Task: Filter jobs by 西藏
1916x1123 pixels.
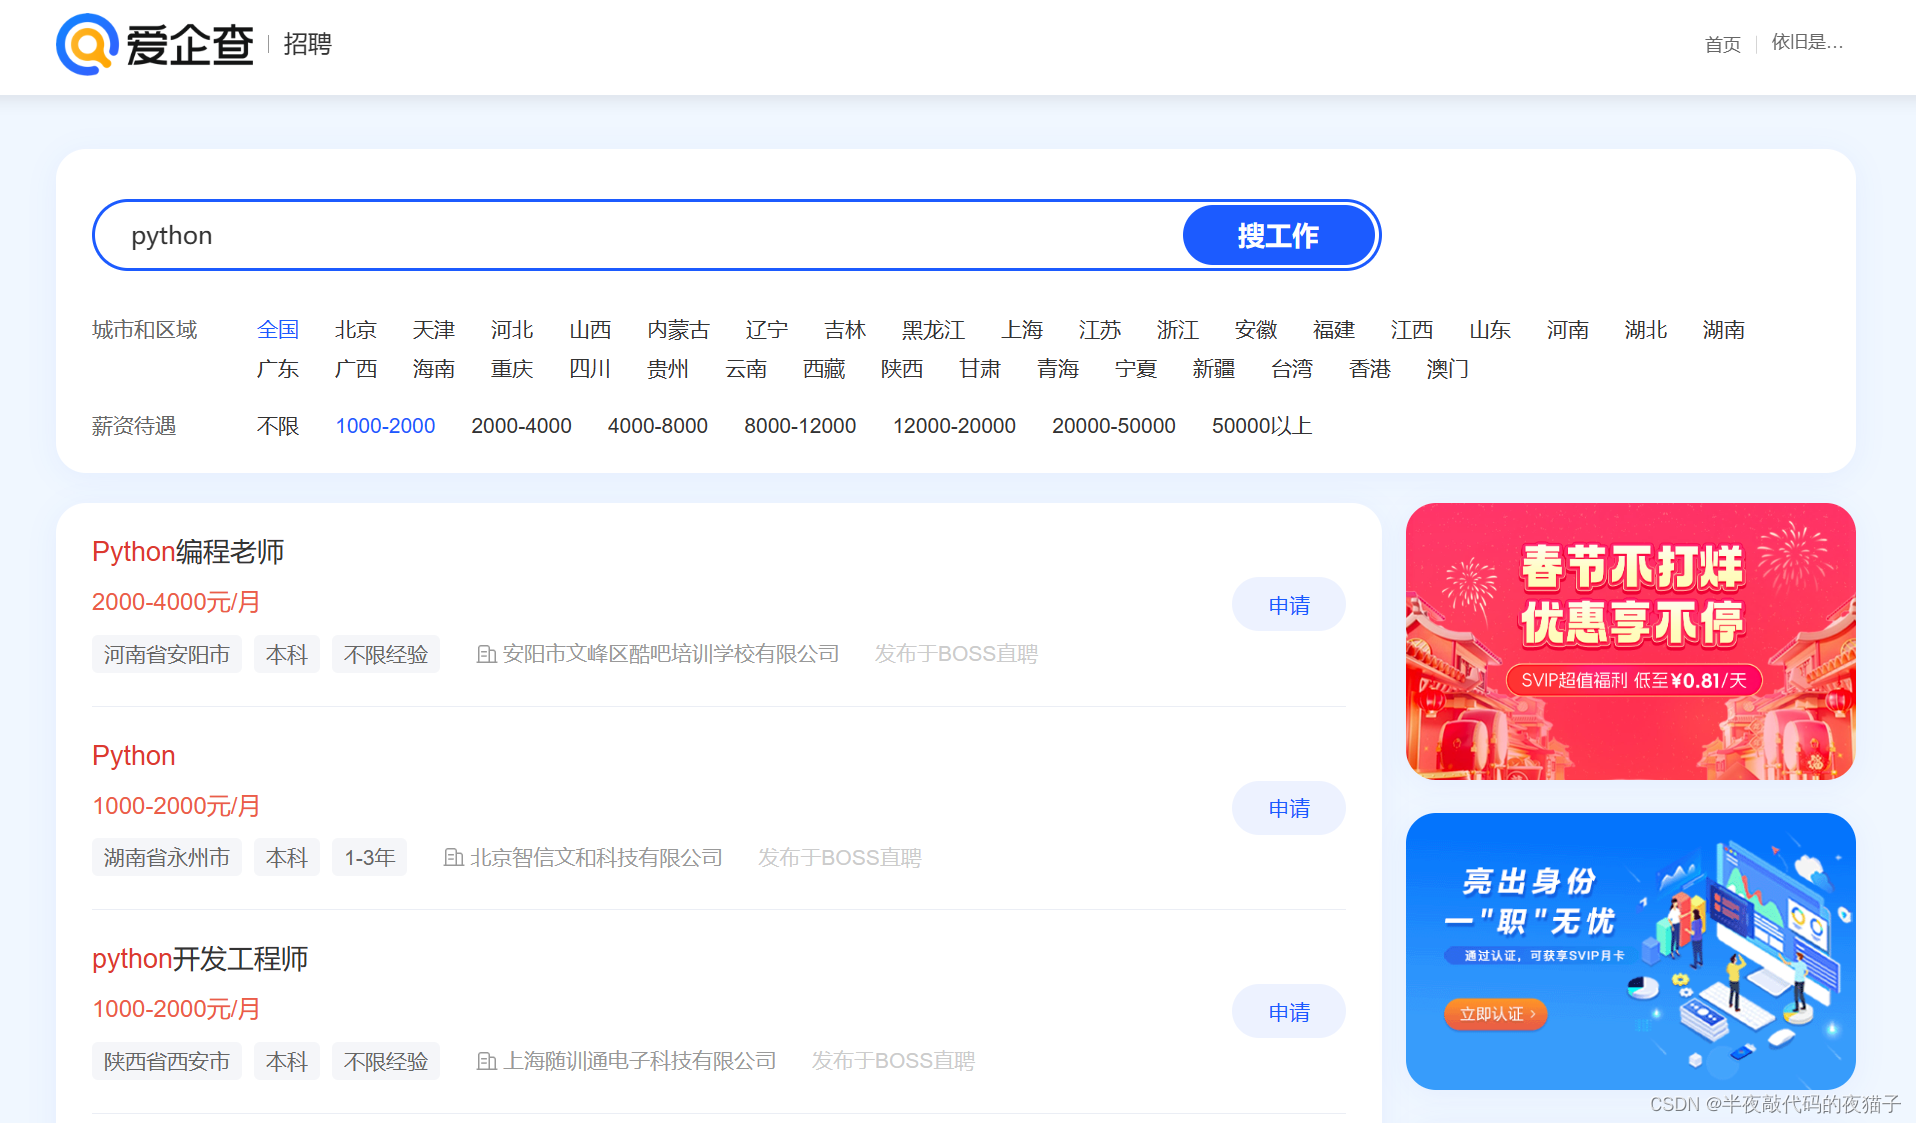Action: click(x=824, y=369)
